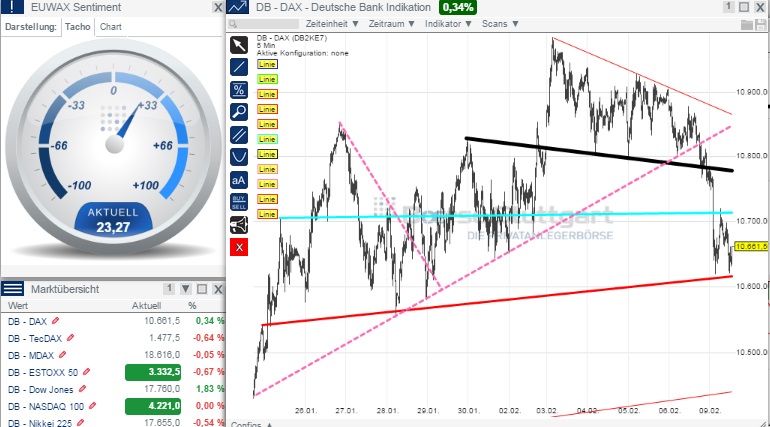The image size is (770, 427).
Task: Click the pencil icon next to DB - MDAX
Action: coord(62,354)
